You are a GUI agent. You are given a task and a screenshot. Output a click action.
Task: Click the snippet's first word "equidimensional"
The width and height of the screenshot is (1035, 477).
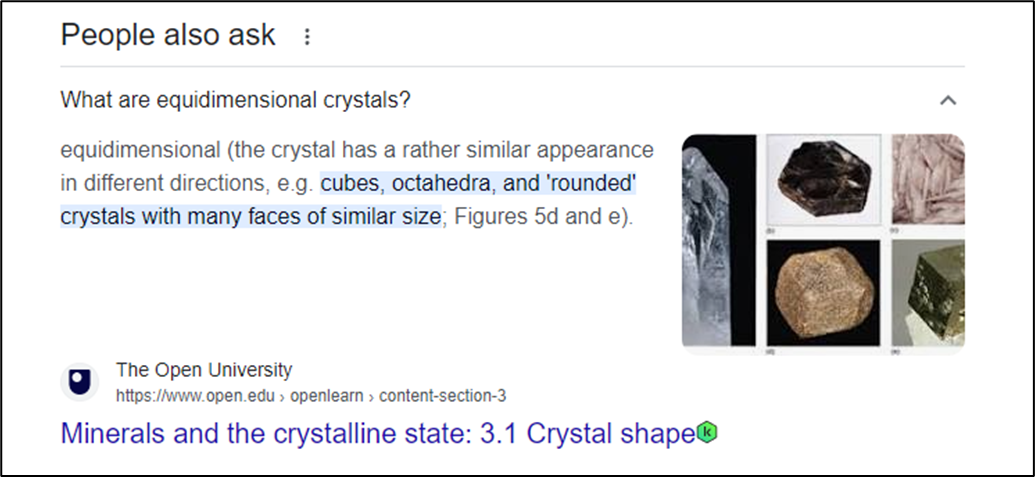click(139, 152)
